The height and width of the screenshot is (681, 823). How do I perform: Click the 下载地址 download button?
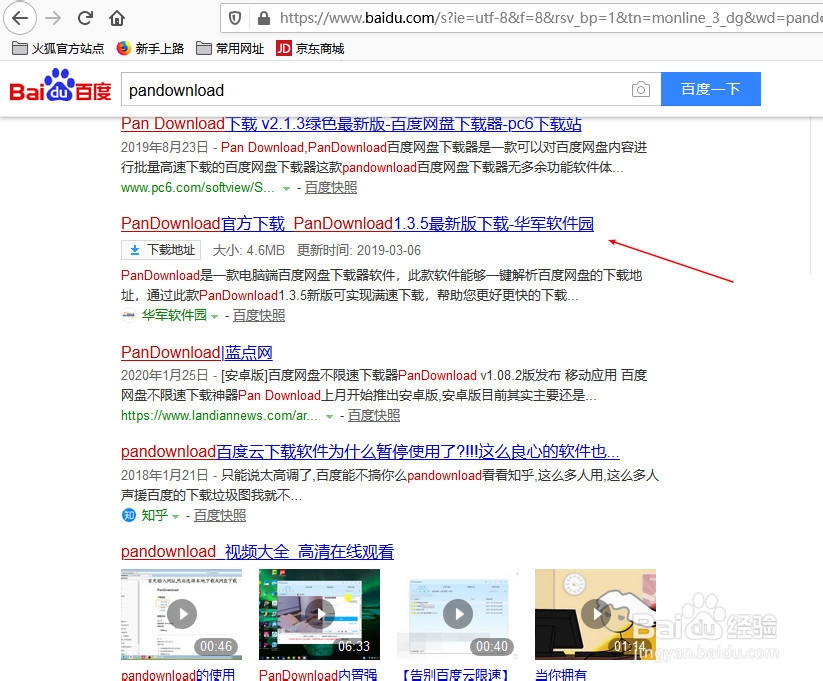161,250
